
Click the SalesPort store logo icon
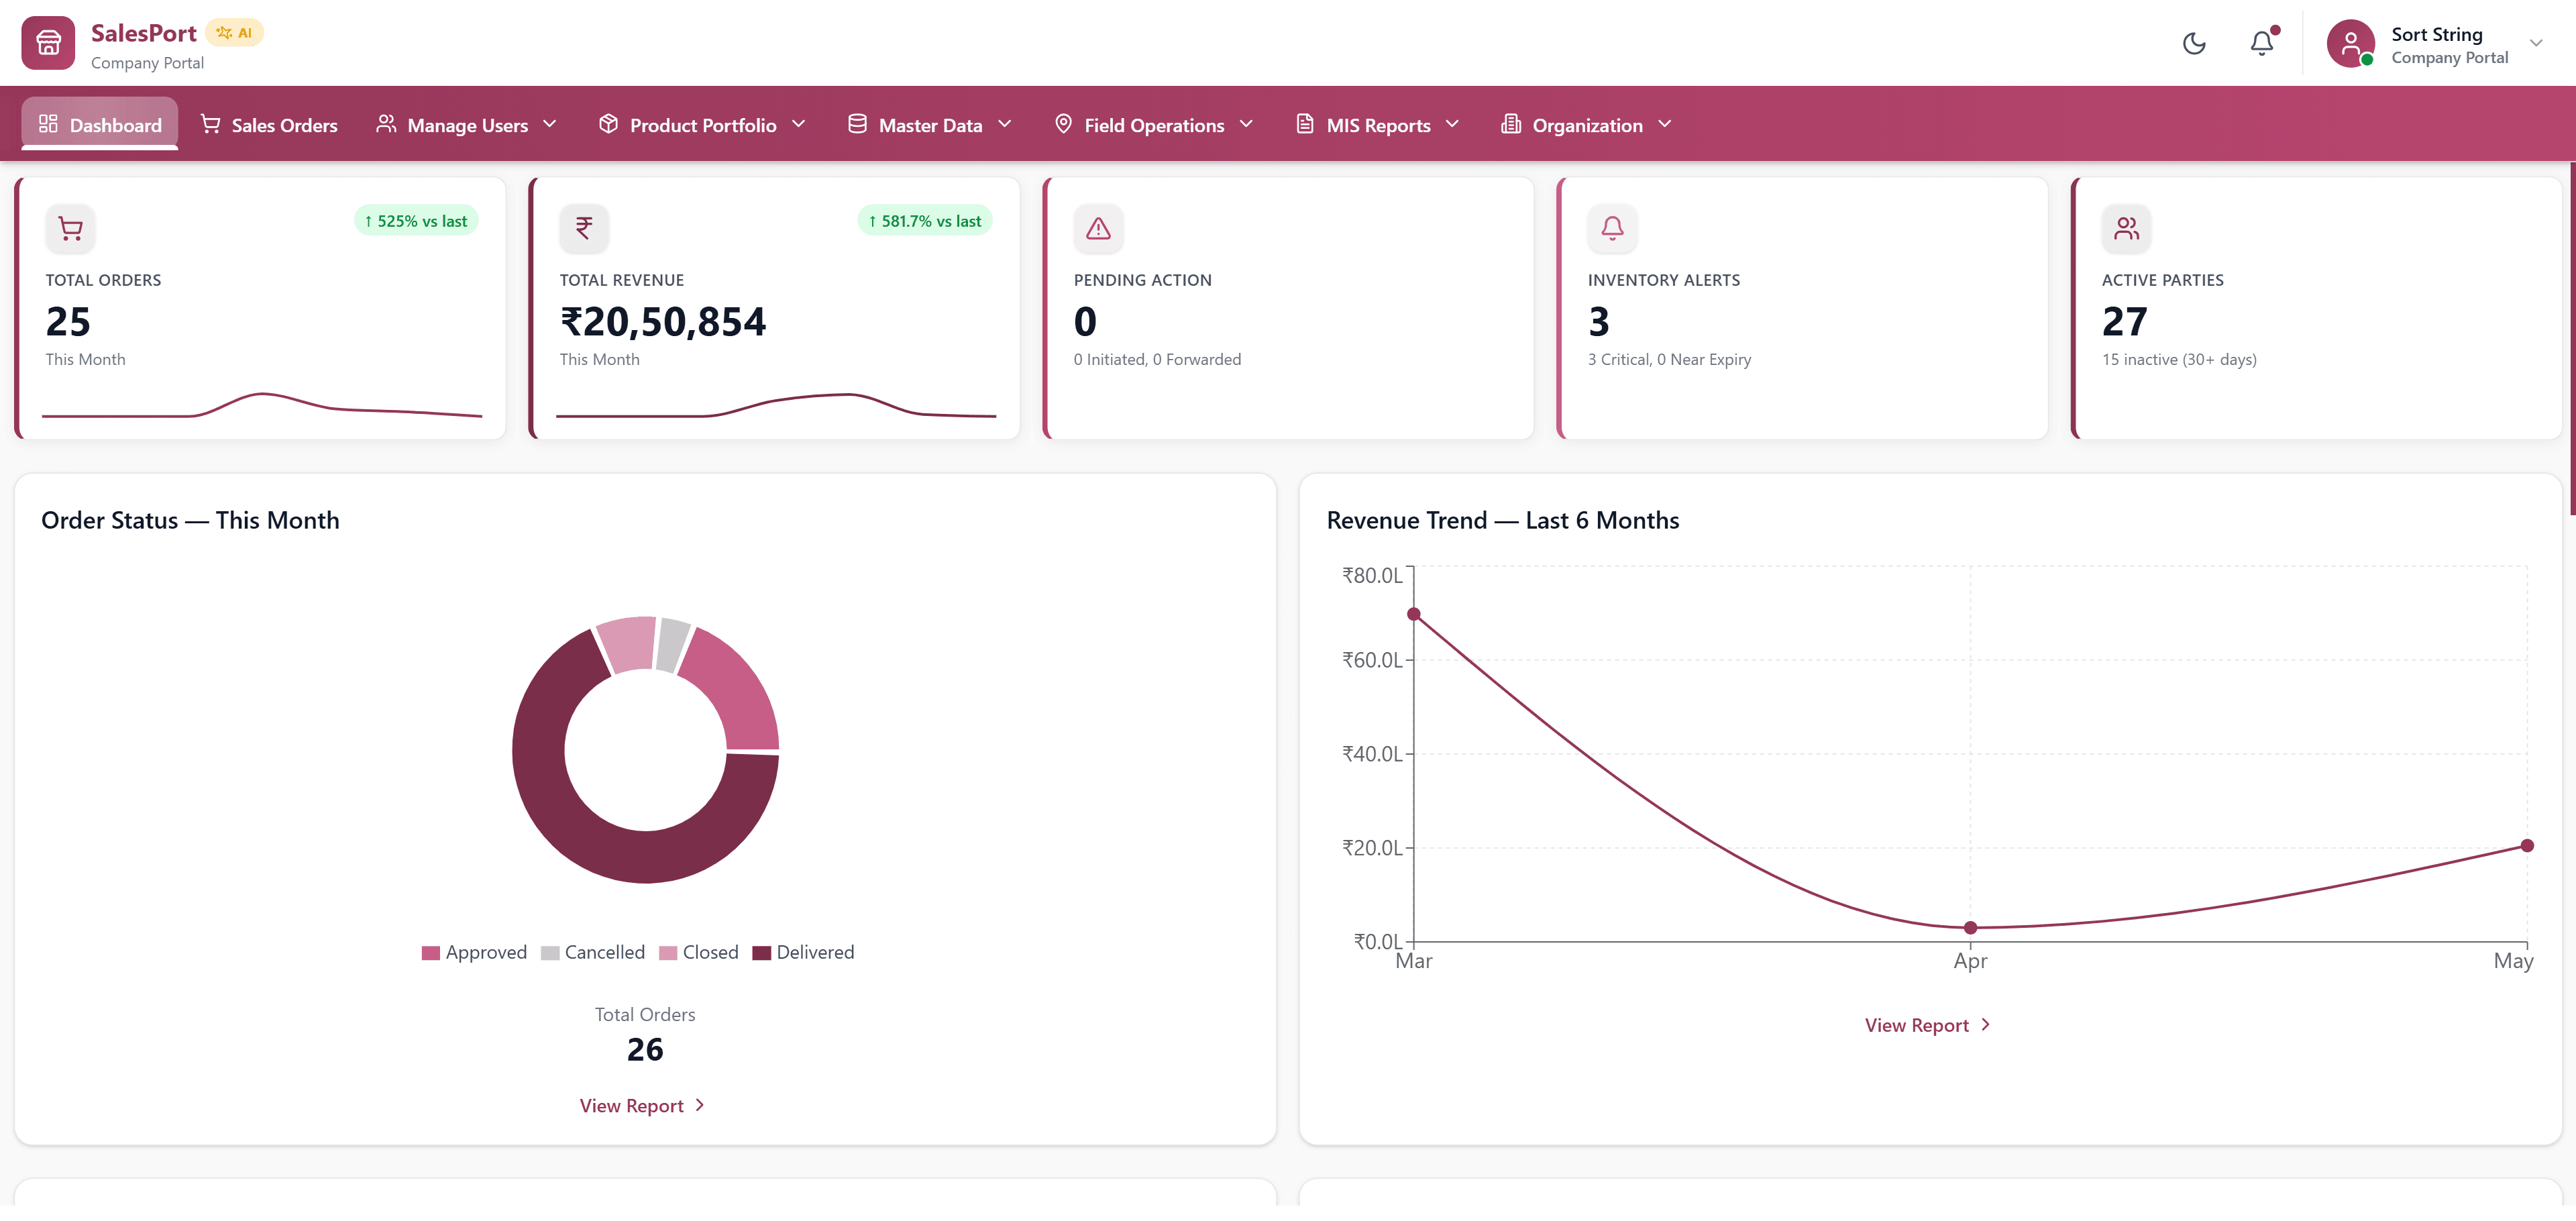[48, 43]
